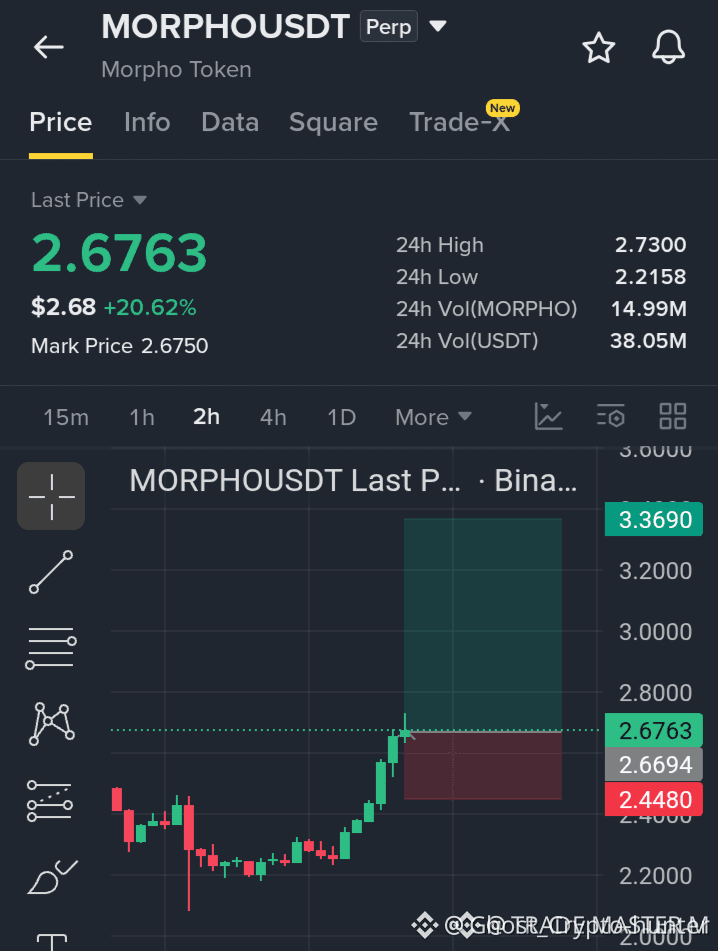Click the 2.6694 entry price label
The width and height of the screenshot is (718, 951).
pos(654,765)
